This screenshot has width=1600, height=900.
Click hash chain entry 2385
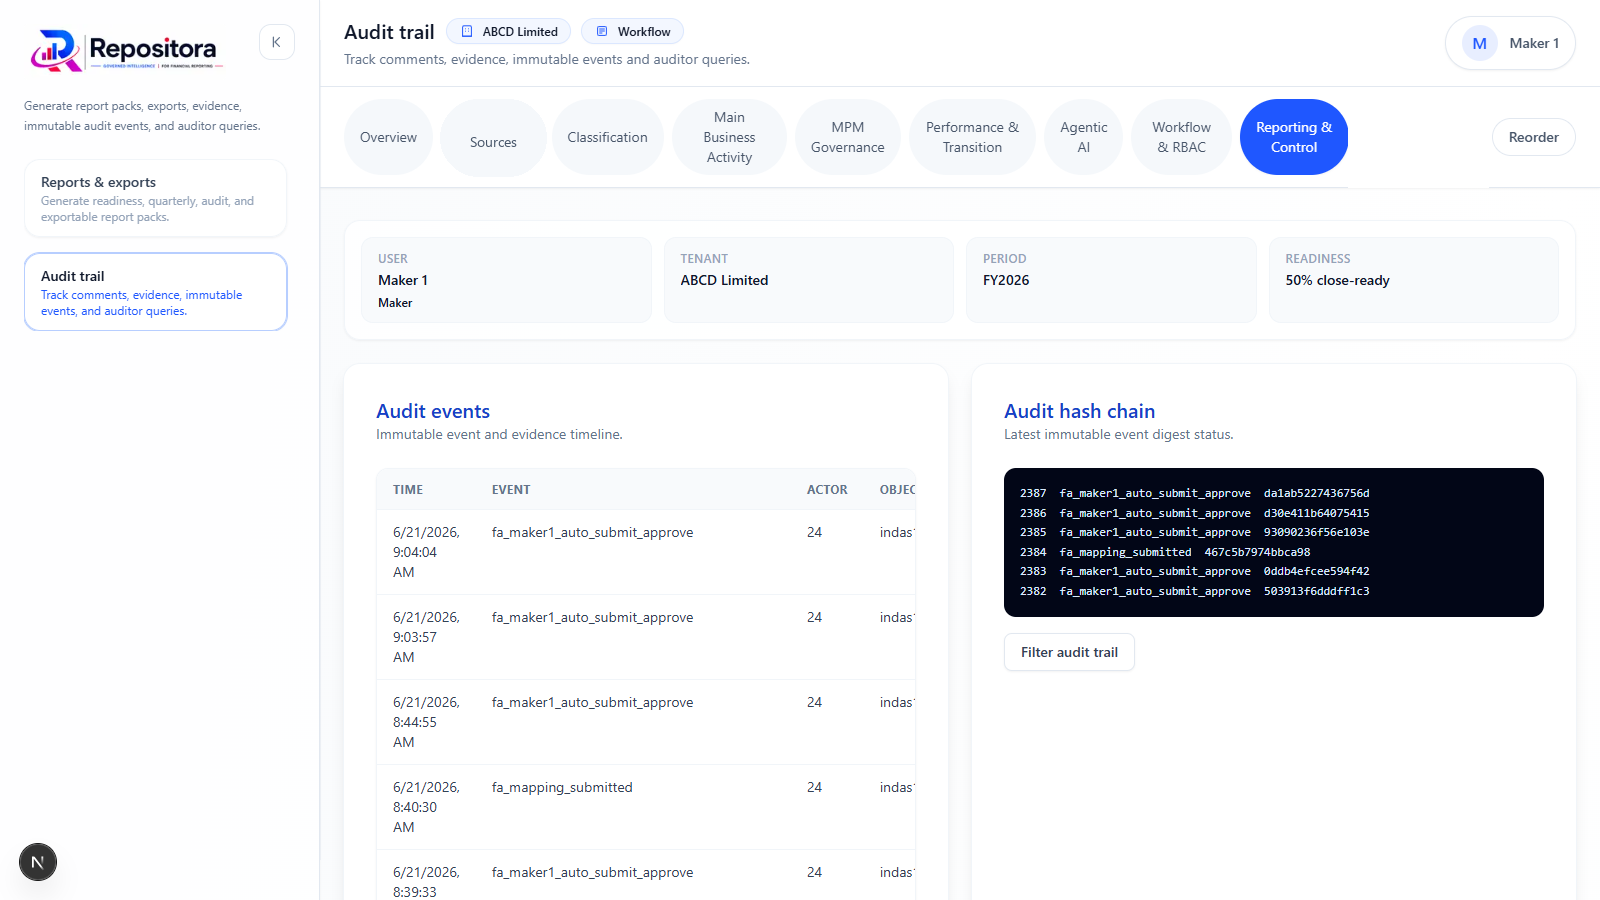click(x=1195, y=532)
